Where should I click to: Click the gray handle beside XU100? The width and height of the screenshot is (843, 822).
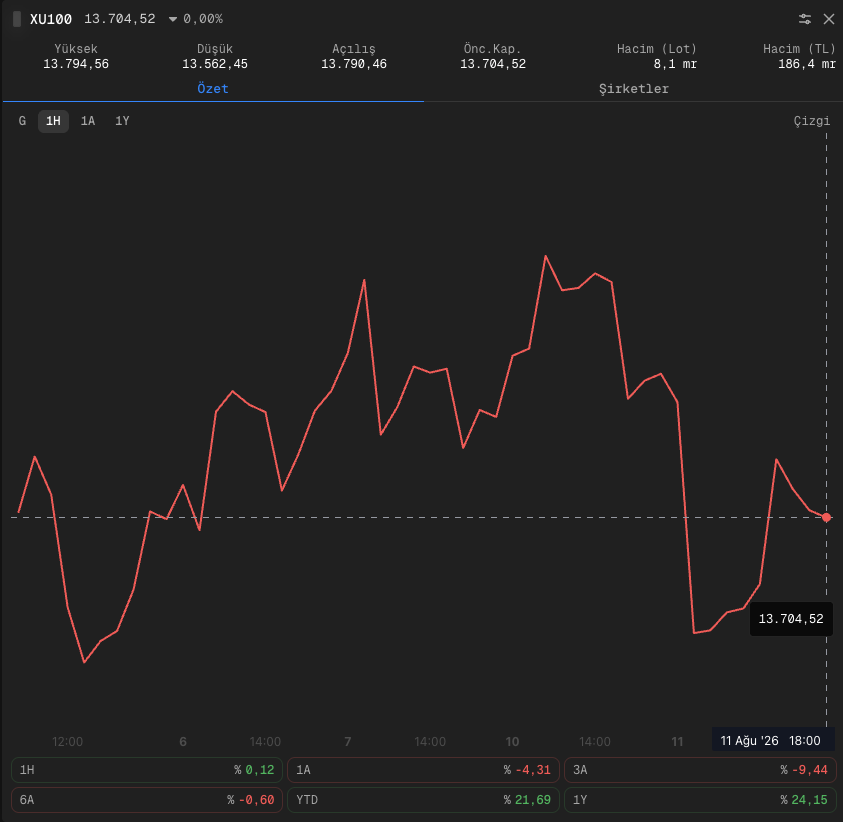click(x=17, y=19)
